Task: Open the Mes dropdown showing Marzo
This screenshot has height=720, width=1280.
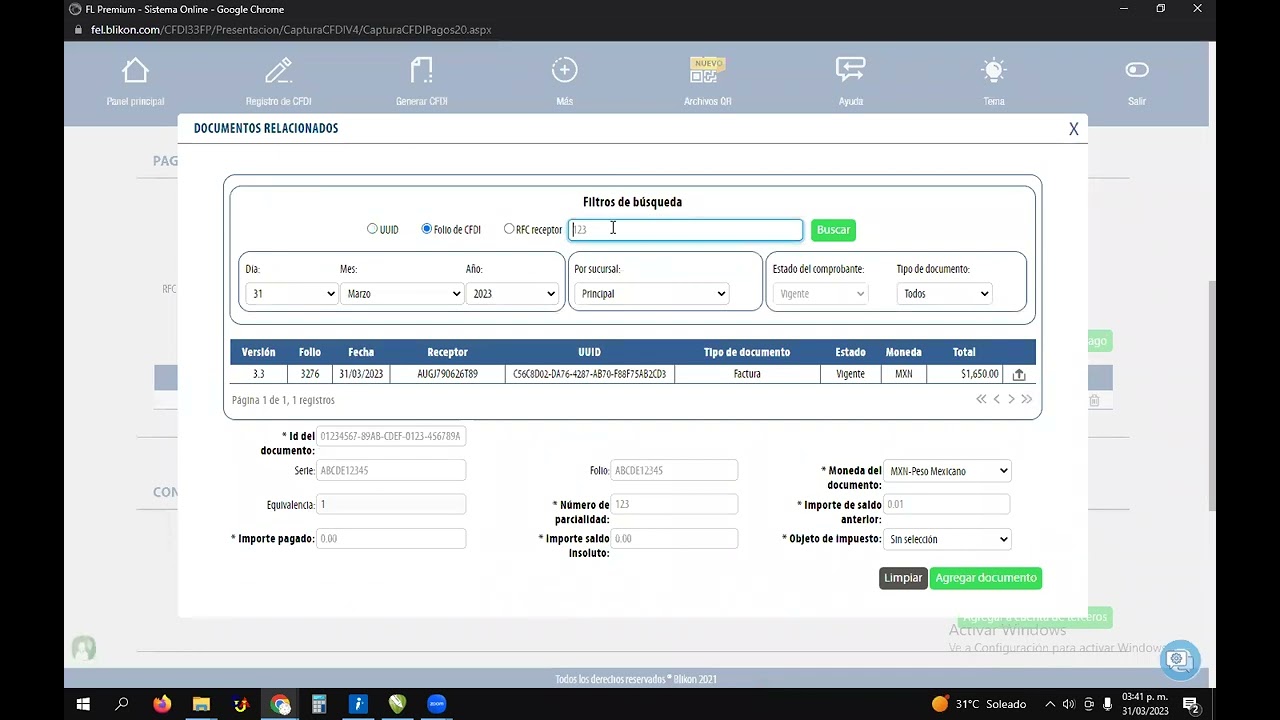Action: click(x=402, y=294)
